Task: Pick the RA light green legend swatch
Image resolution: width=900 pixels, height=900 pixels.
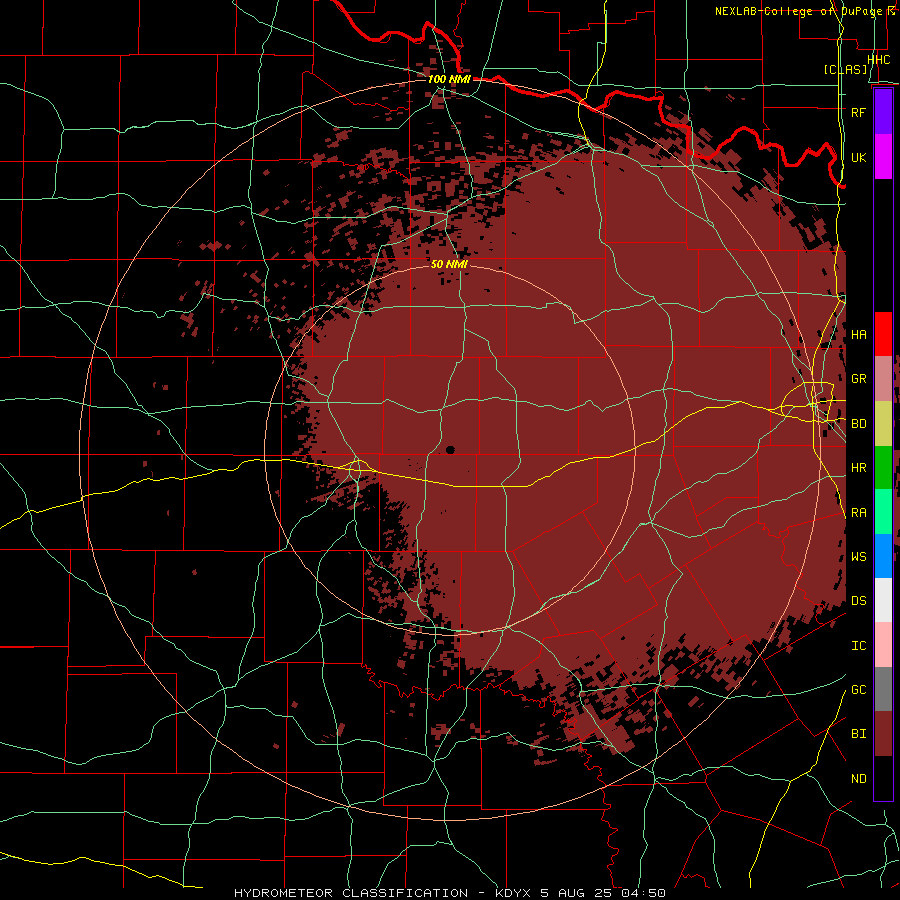Action: [883, 512]
